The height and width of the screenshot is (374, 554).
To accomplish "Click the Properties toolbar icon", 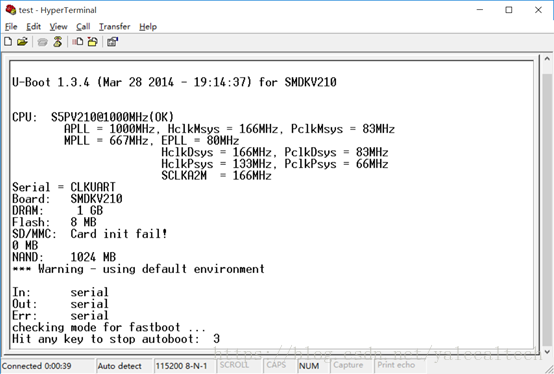I will [113, 42].
